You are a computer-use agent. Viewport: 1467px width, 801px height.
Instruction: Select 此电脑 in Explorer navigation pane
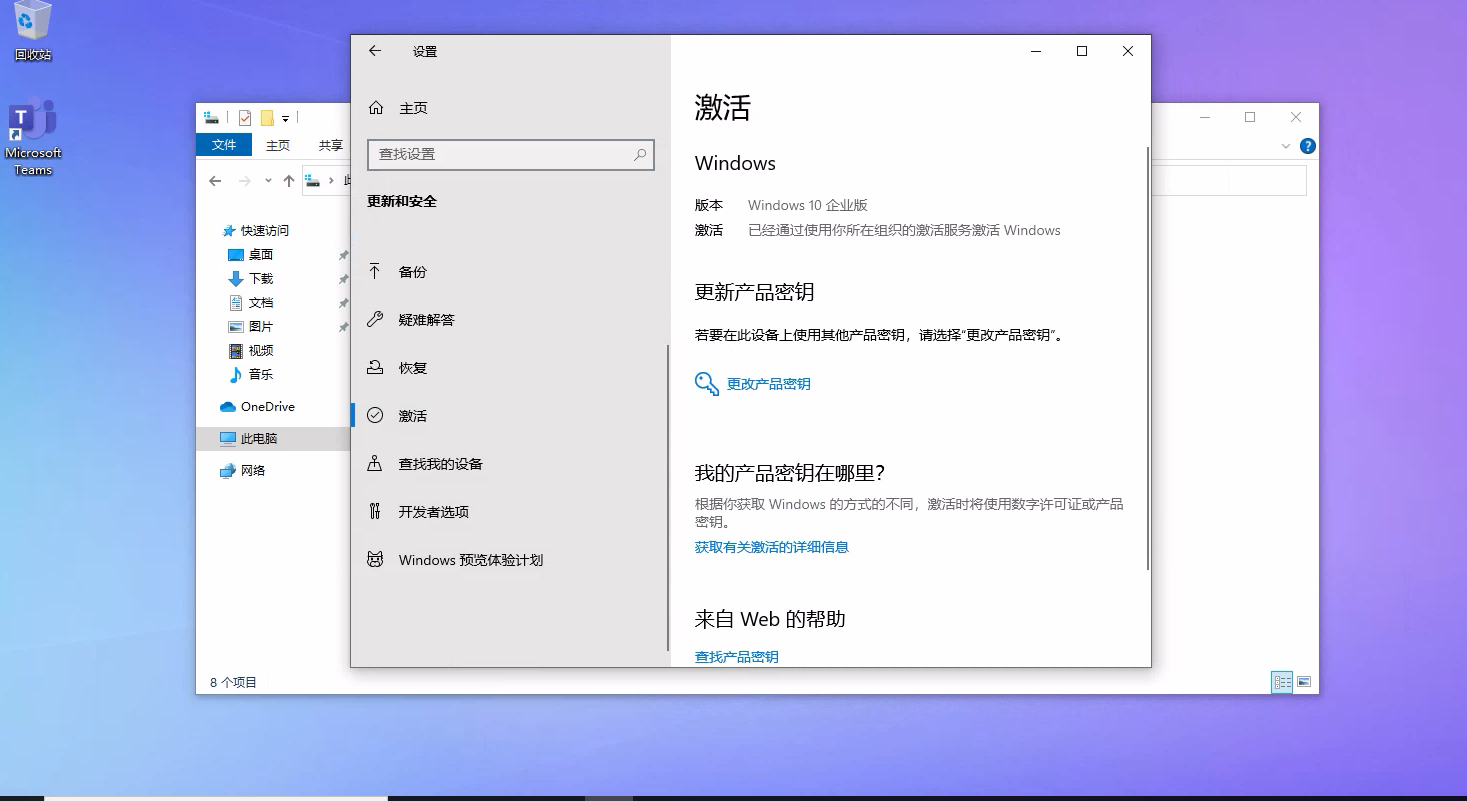274,438
